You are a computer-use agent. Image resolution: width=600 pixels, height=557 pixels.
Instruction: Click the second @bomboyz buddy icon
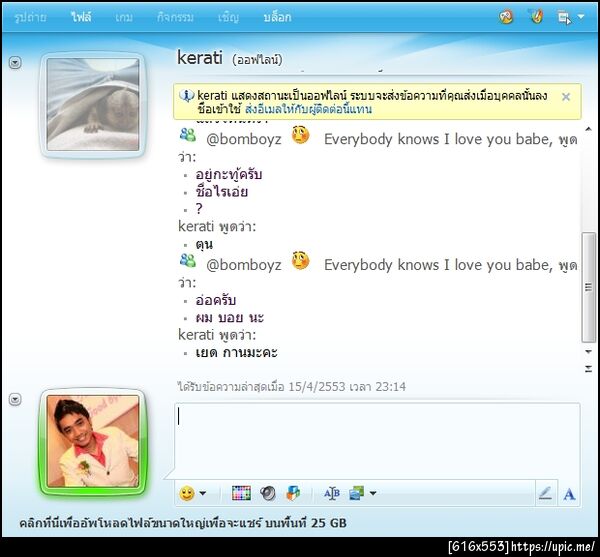(188, 261)
